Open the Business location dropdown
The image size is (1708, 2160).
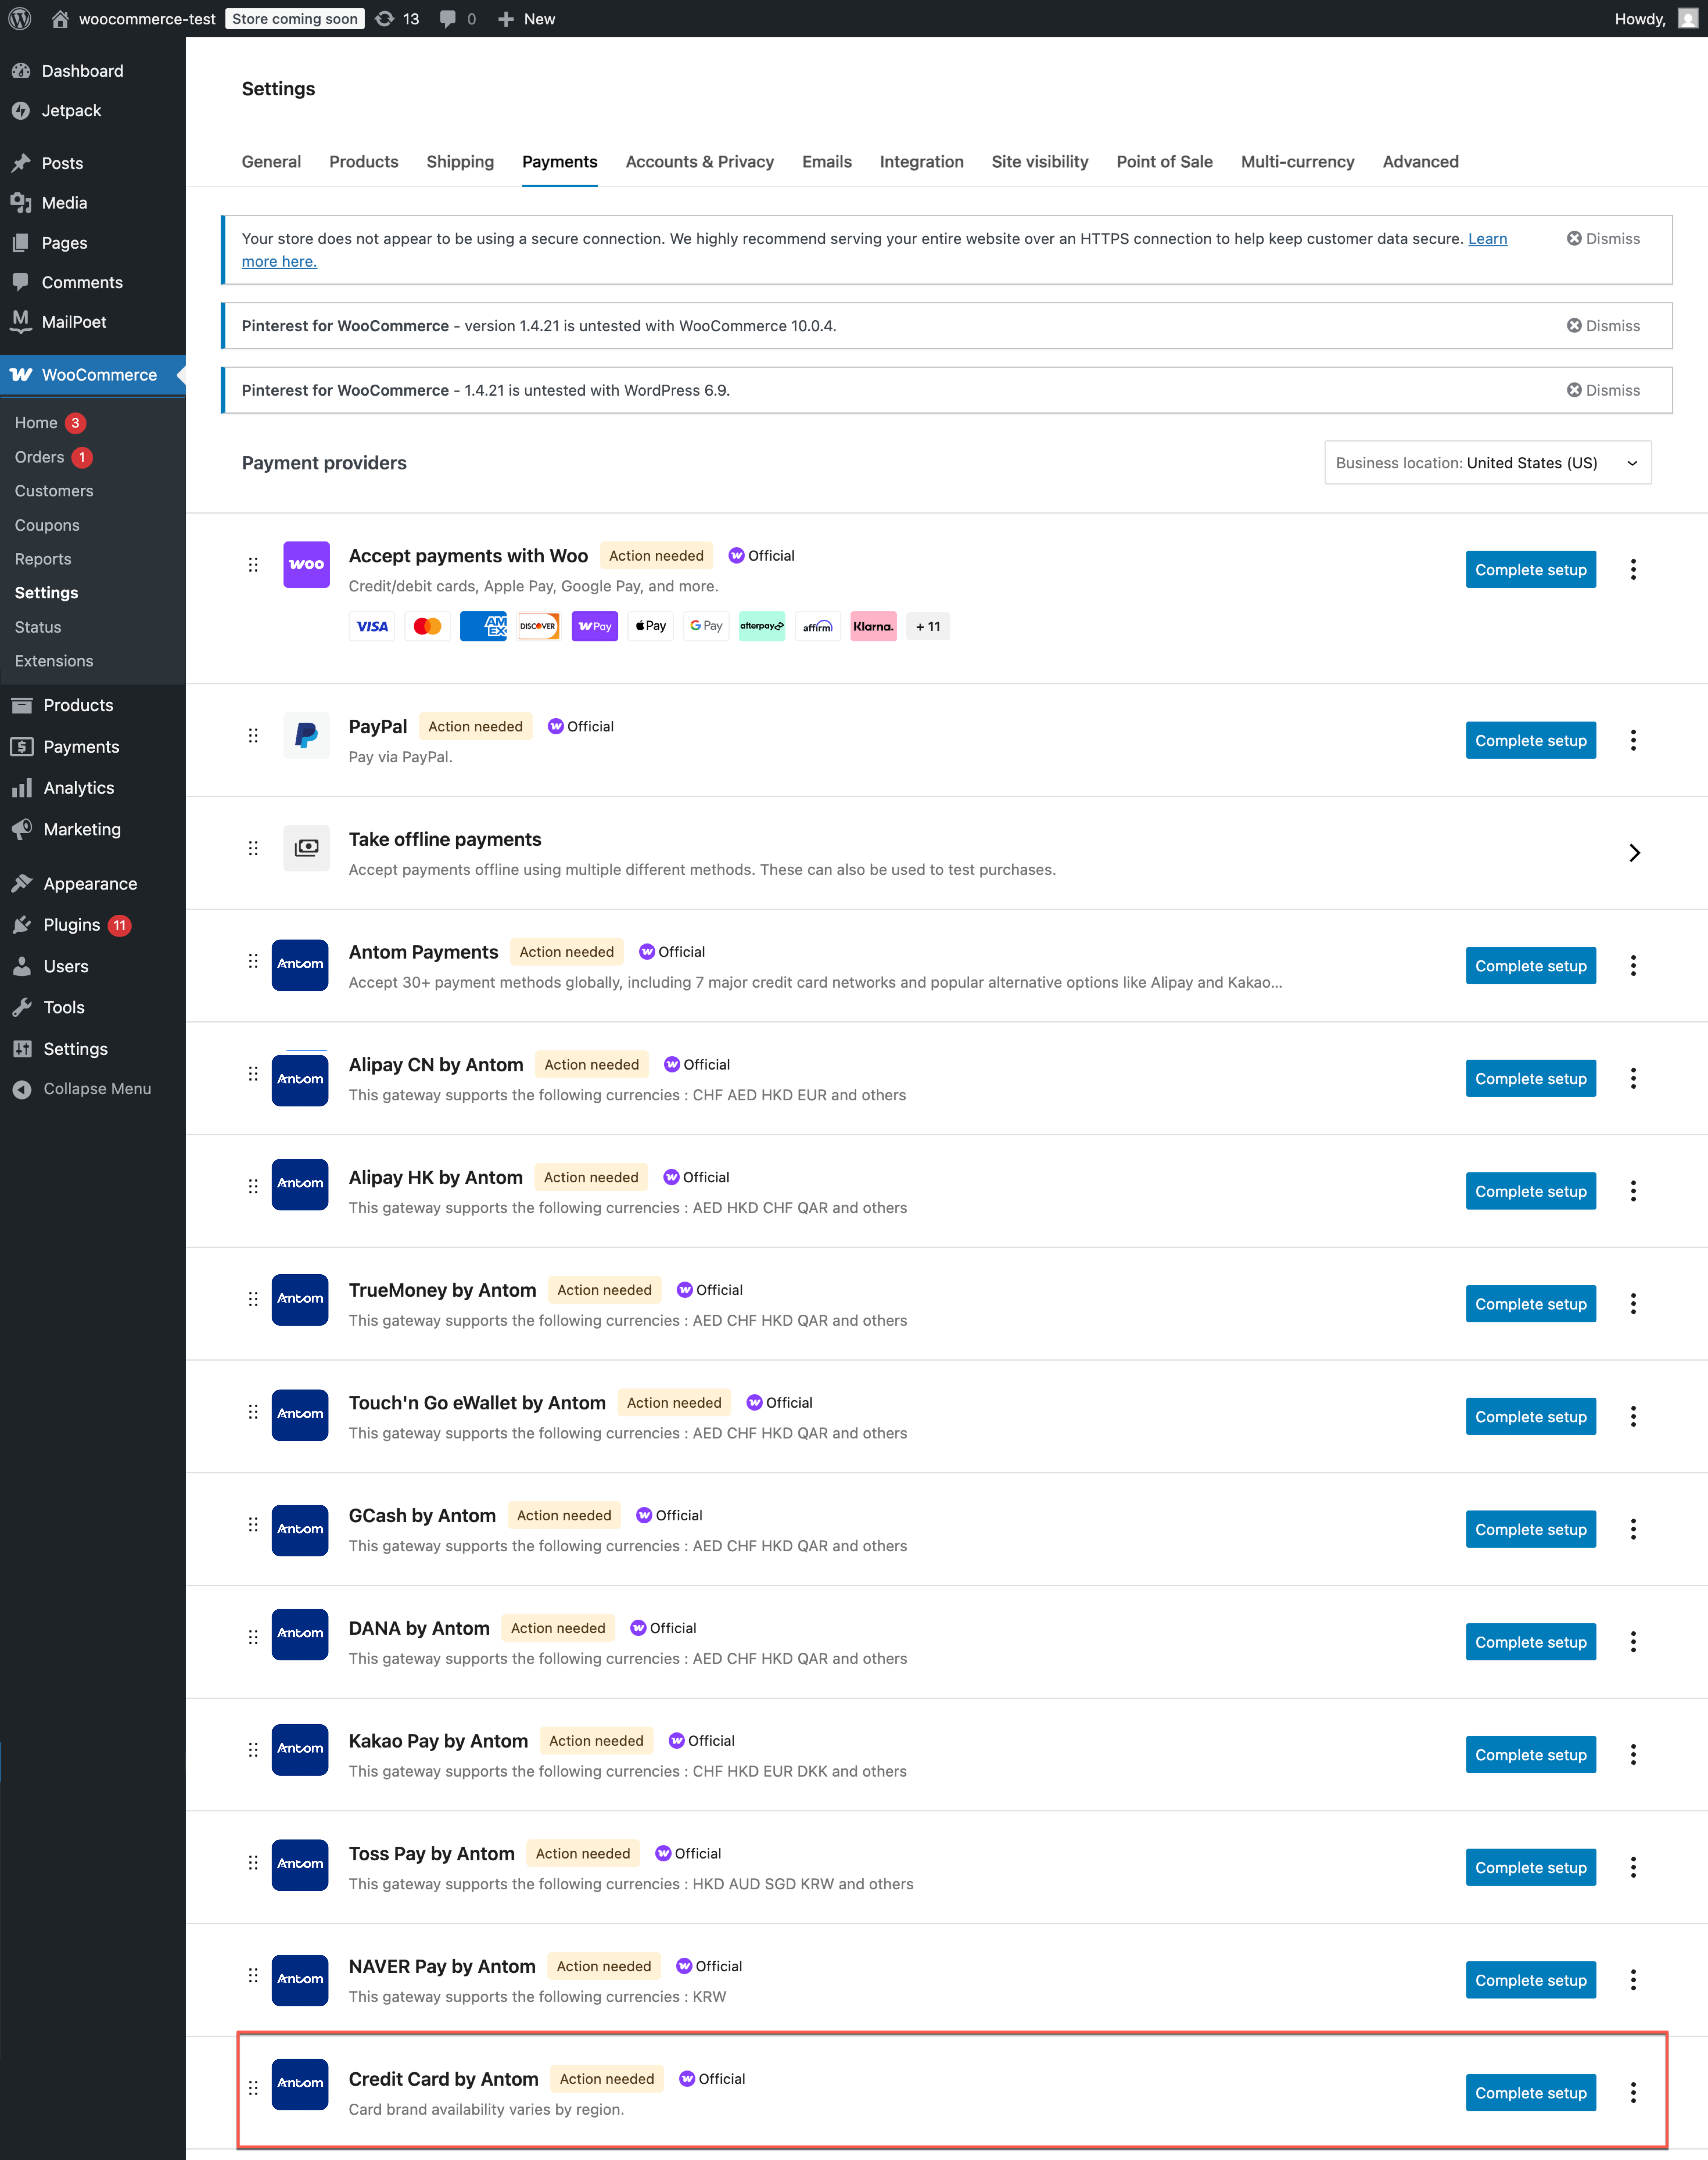1488,463
